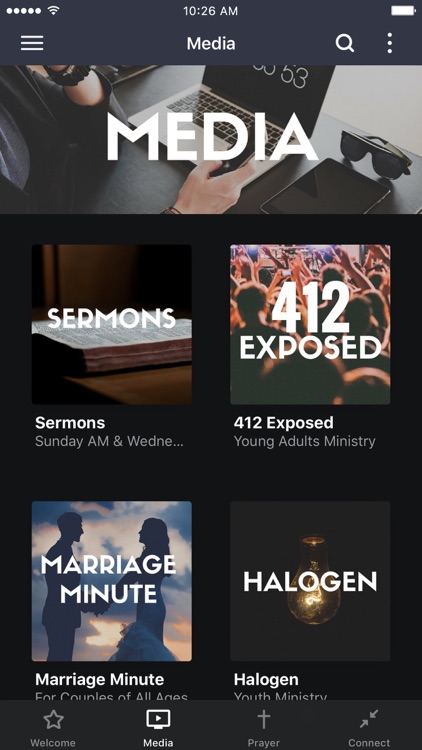Open the Sermons thumbnail
Viewport: 422px width, 750px height.
click(x=112, y=324)
